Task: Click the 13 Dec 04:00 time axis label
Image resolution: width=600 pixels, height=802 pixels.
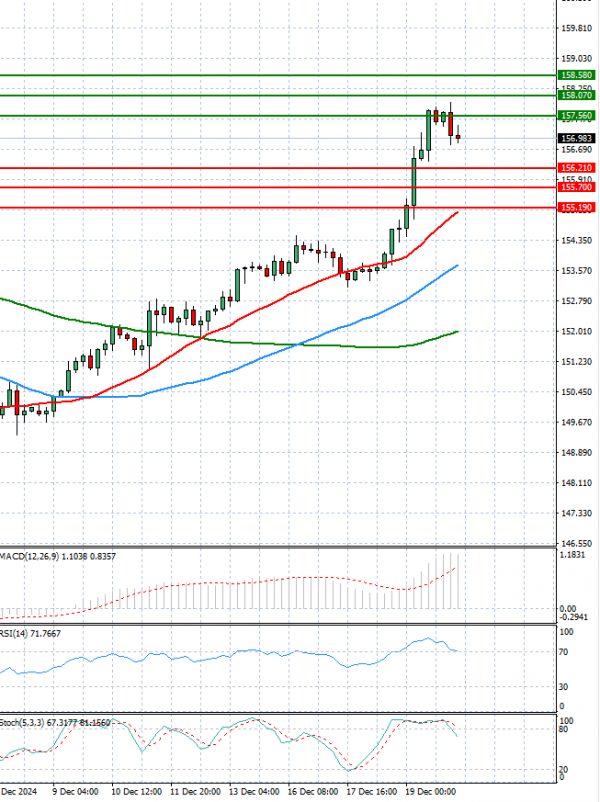Action: click(254, 792)
